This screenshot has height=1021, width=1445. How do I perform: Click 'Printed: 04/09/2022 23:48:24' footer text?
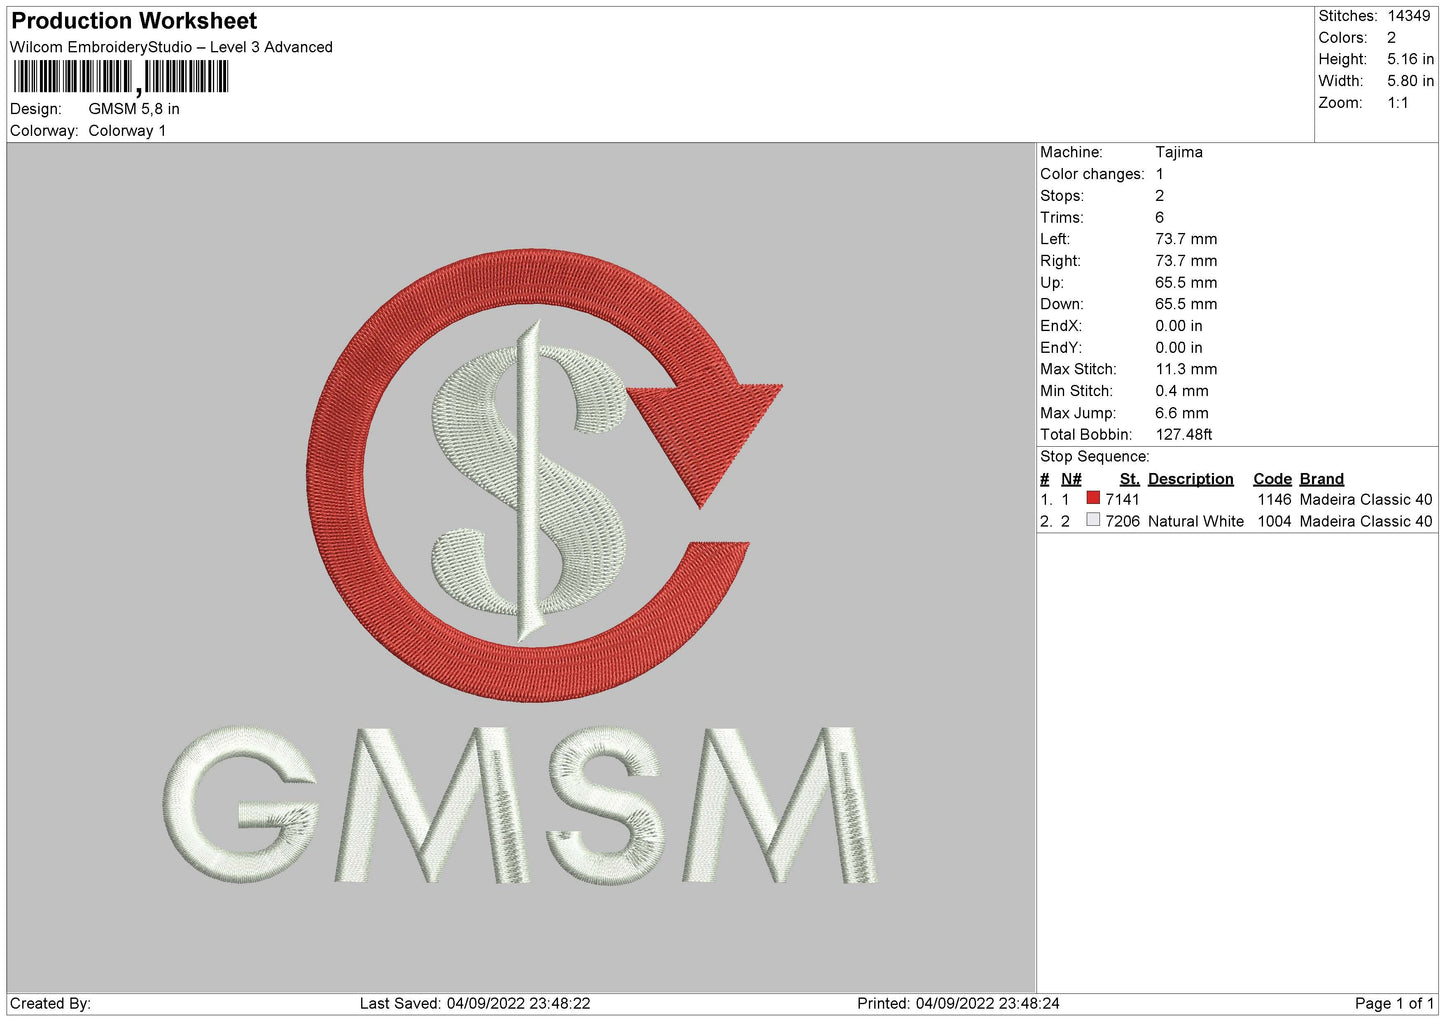coord(958,1004)
